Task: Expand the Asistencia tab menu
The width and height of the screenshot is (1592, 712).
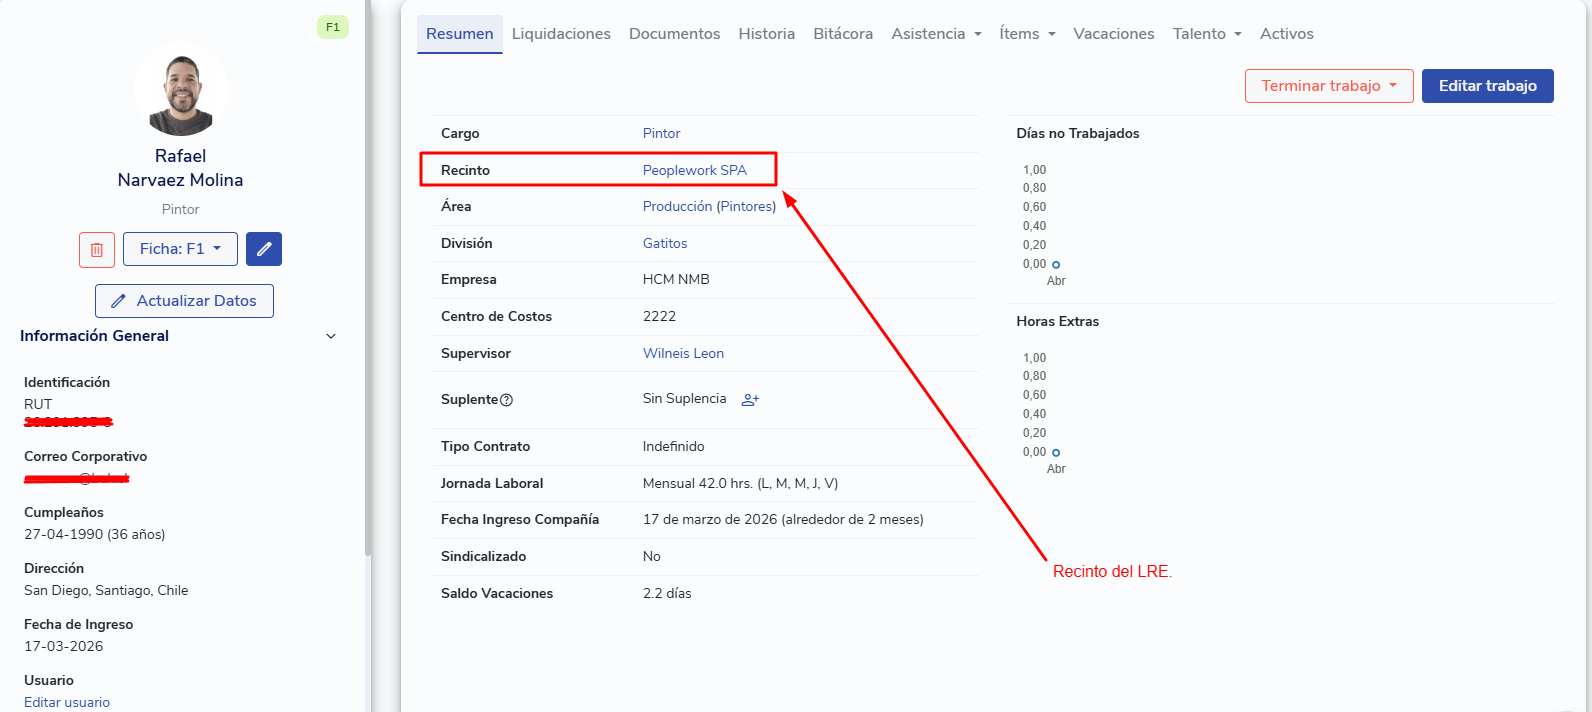Action: click(936, 34)
